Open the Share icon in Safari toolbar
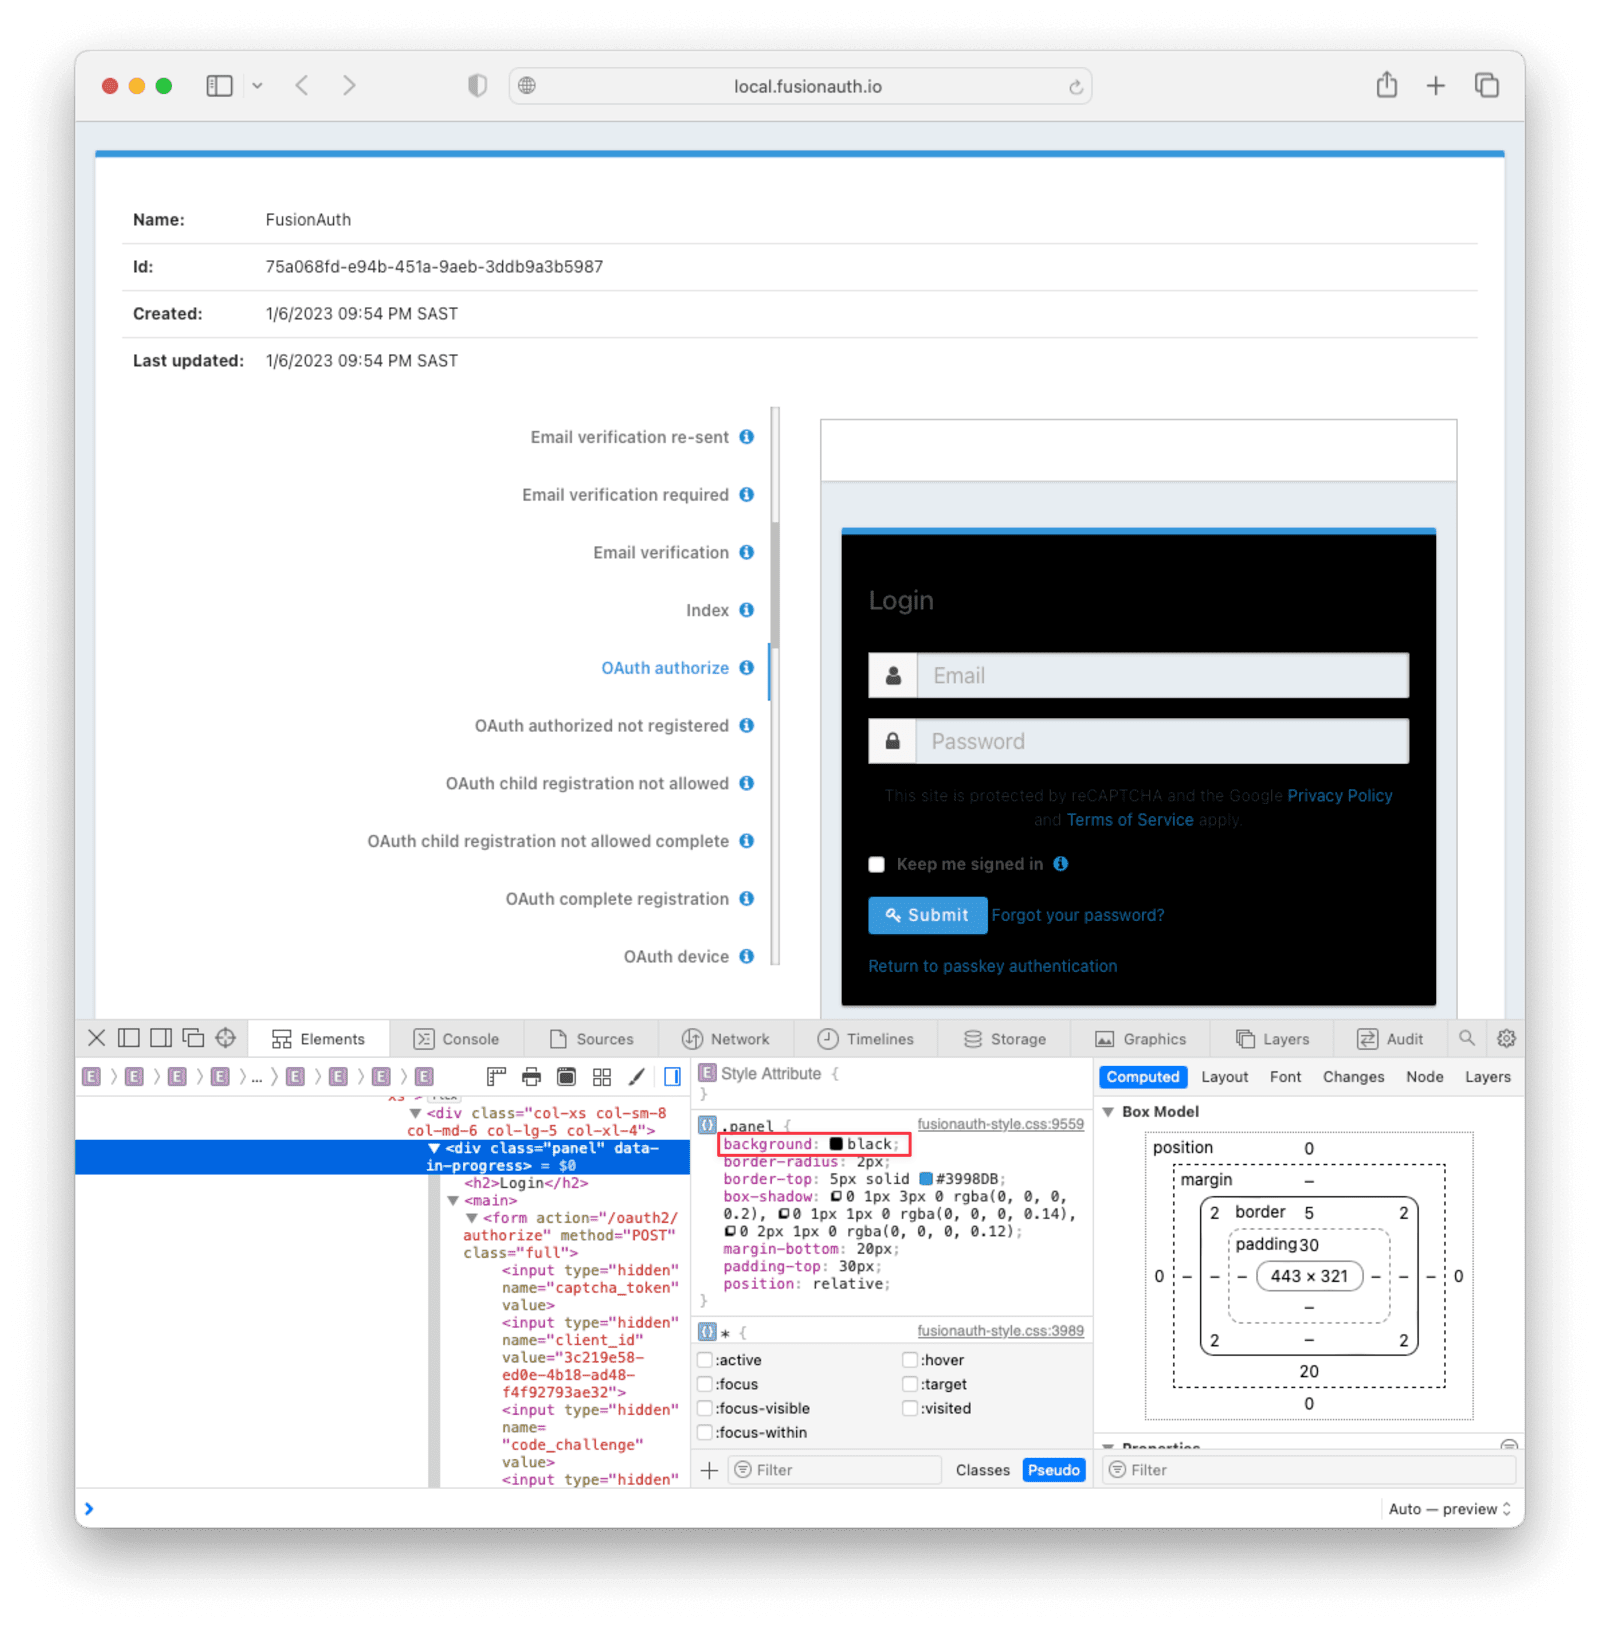 click(x=1386, y=85)
